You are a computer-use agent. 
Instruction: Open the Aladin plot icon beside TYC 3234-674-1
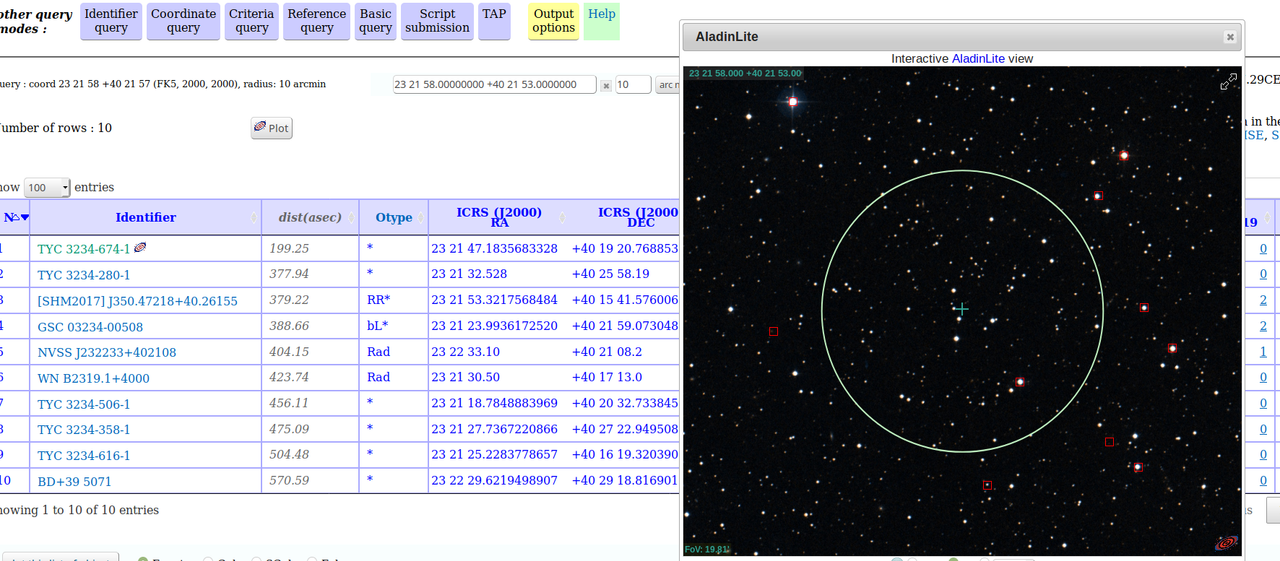click(140, 247)
